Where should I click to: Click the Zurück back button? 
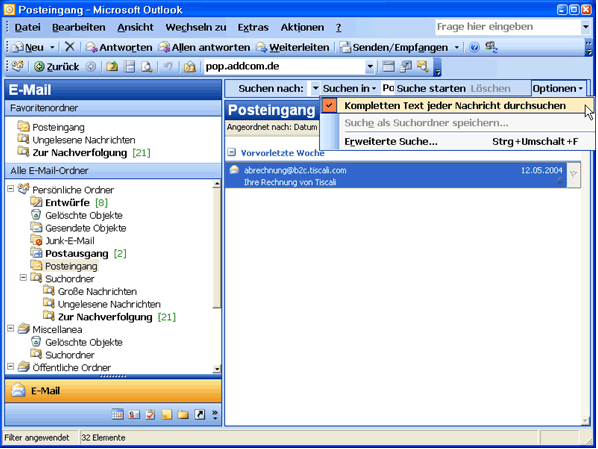pos(56,67)
